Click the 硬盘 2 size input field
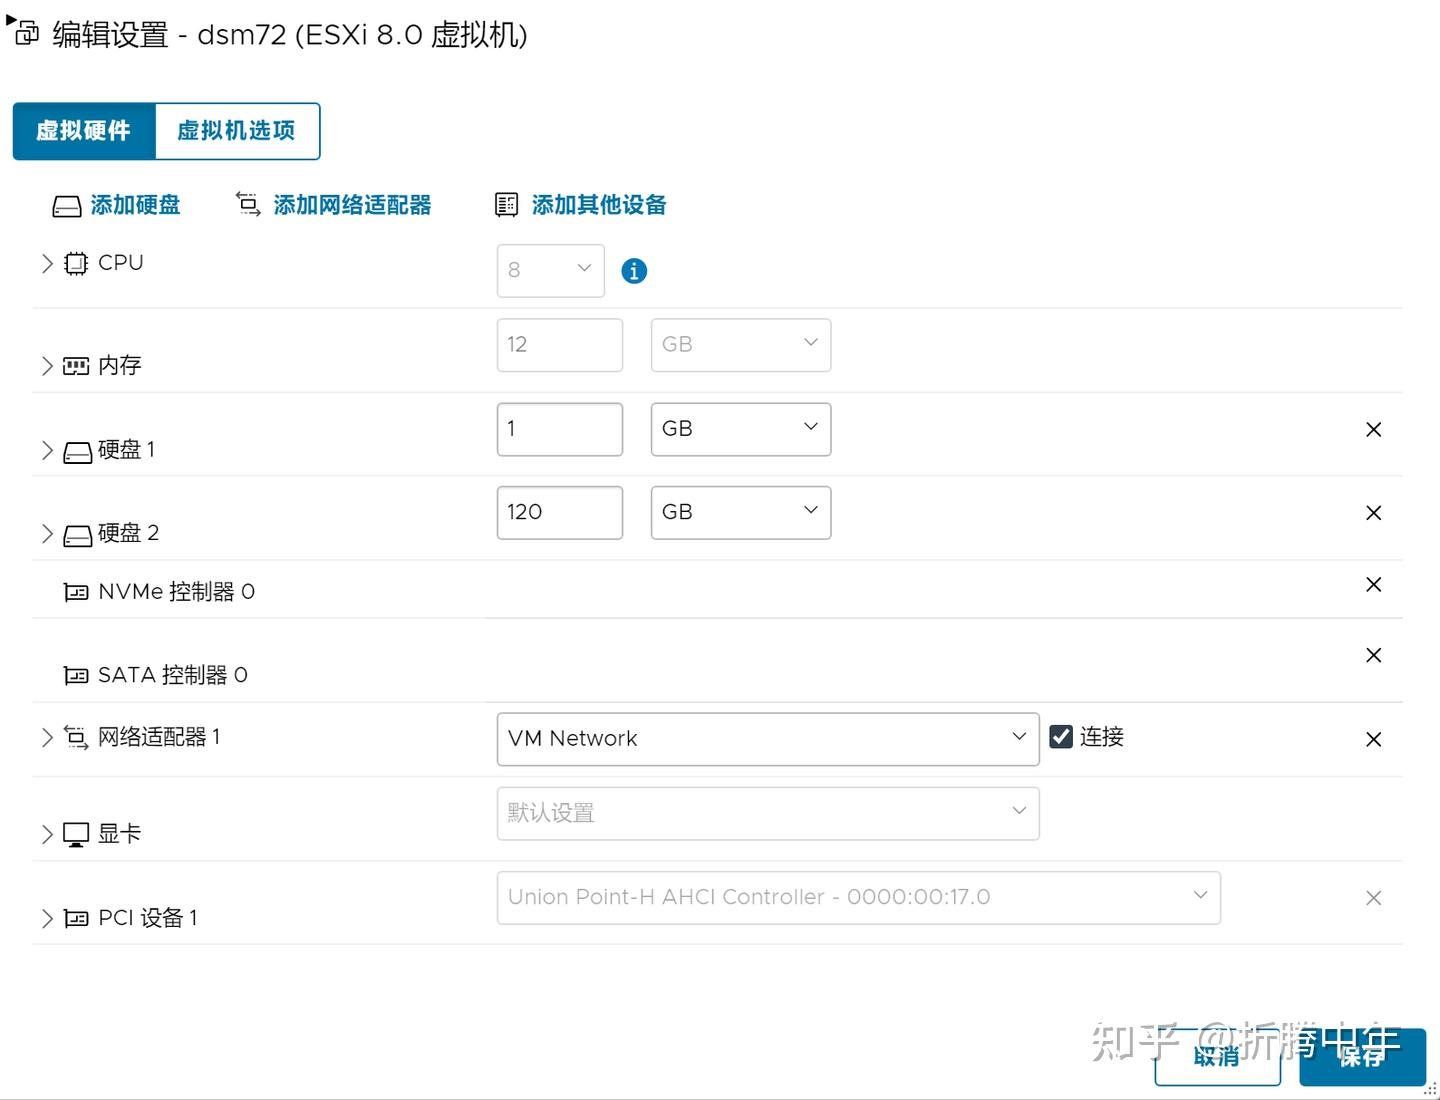 click(559, 513)
